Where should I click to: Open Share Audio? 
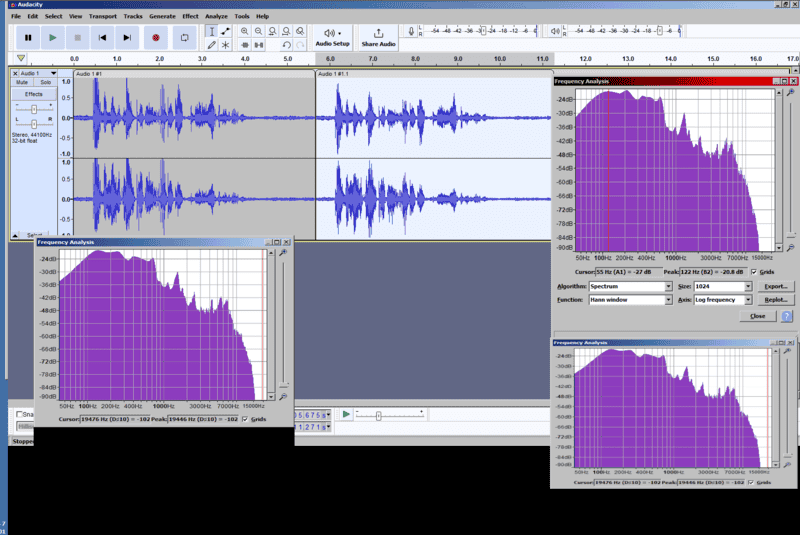pos(378,37)
